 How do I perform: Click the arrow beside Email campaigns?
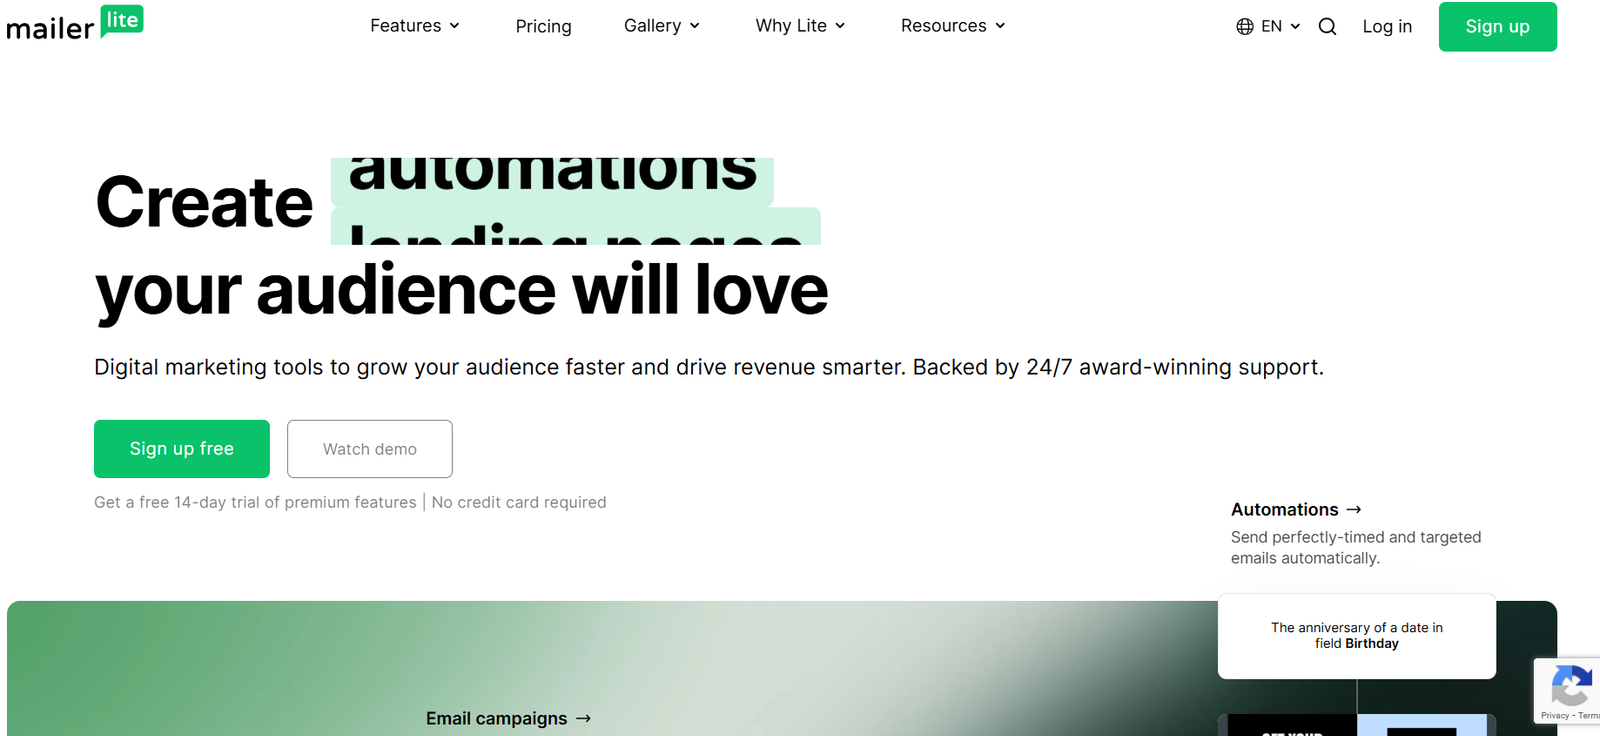point(584,719)
